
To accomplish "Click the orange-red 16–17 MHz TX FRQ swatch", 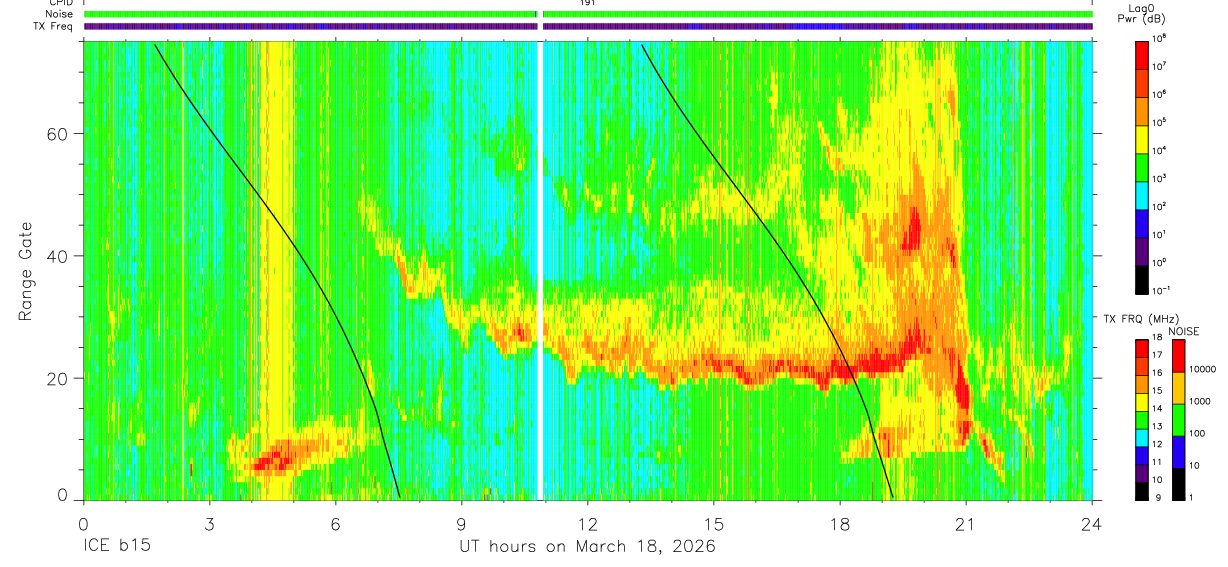I will (x=1142, y=366).
